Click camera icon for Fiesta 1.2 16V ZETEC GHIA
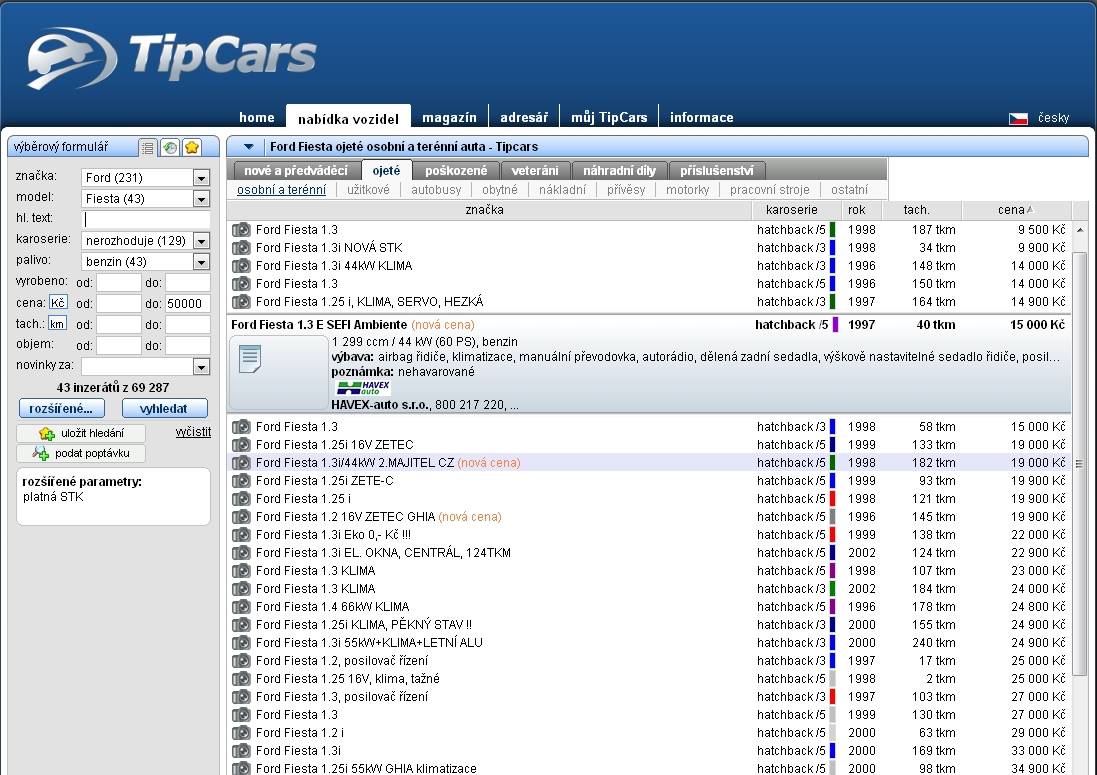This screenshot has height=775, width=1097. coord(241,517)
